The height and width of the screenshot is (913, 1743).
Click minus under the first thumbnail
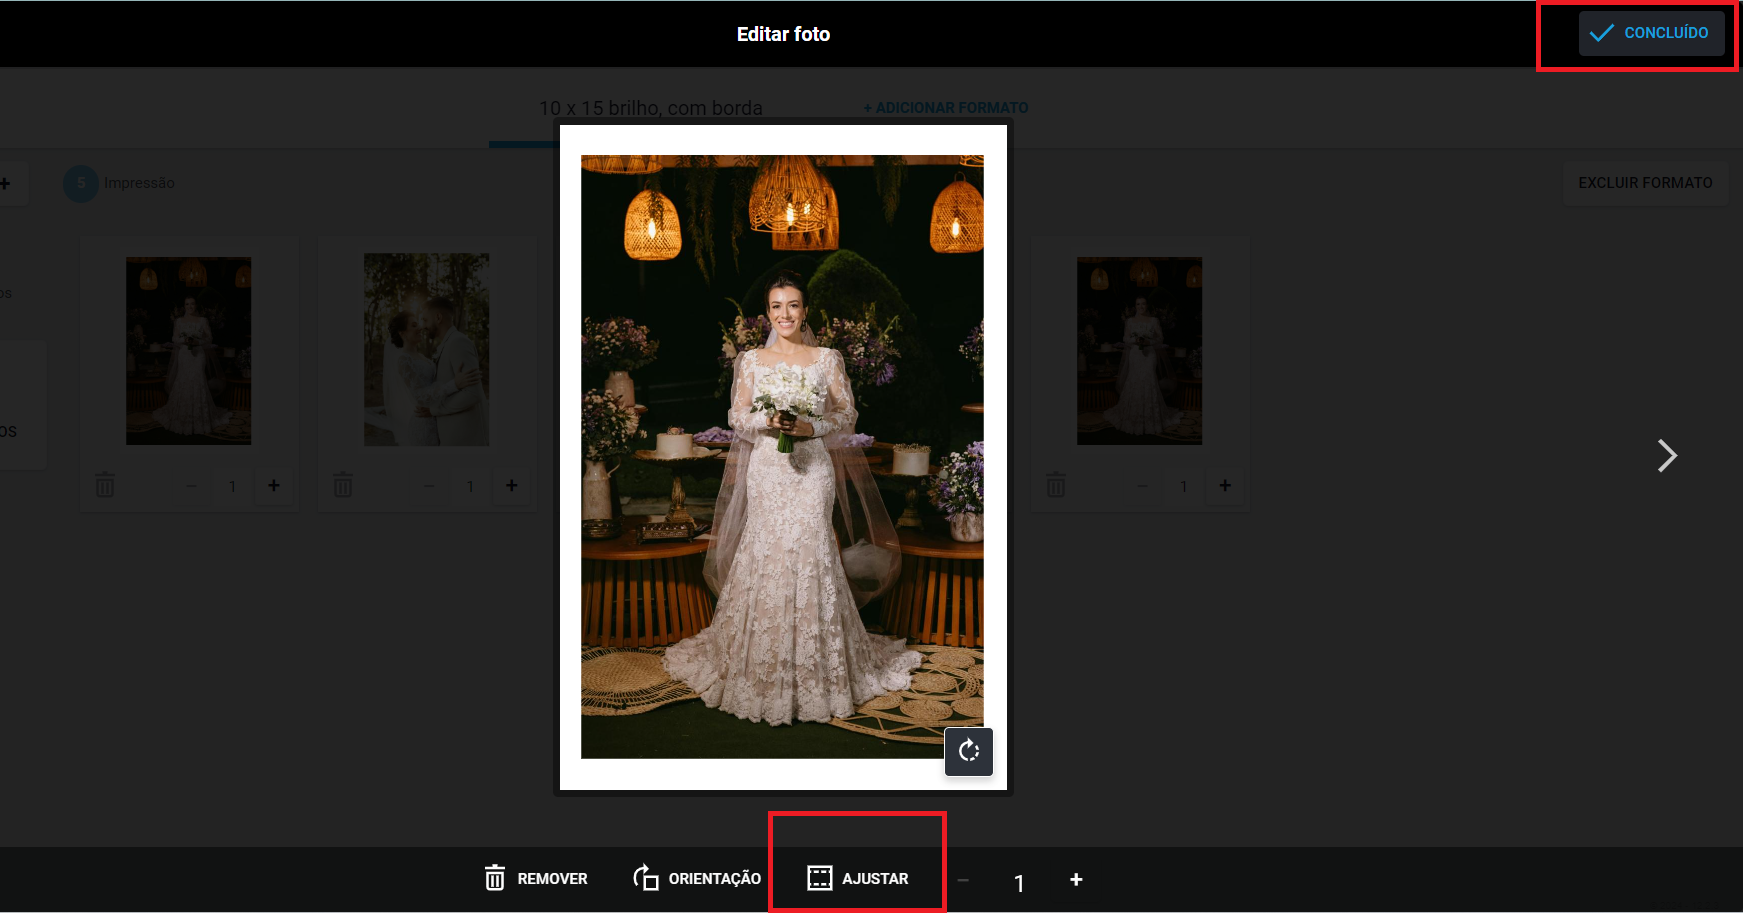pos(191,486)
